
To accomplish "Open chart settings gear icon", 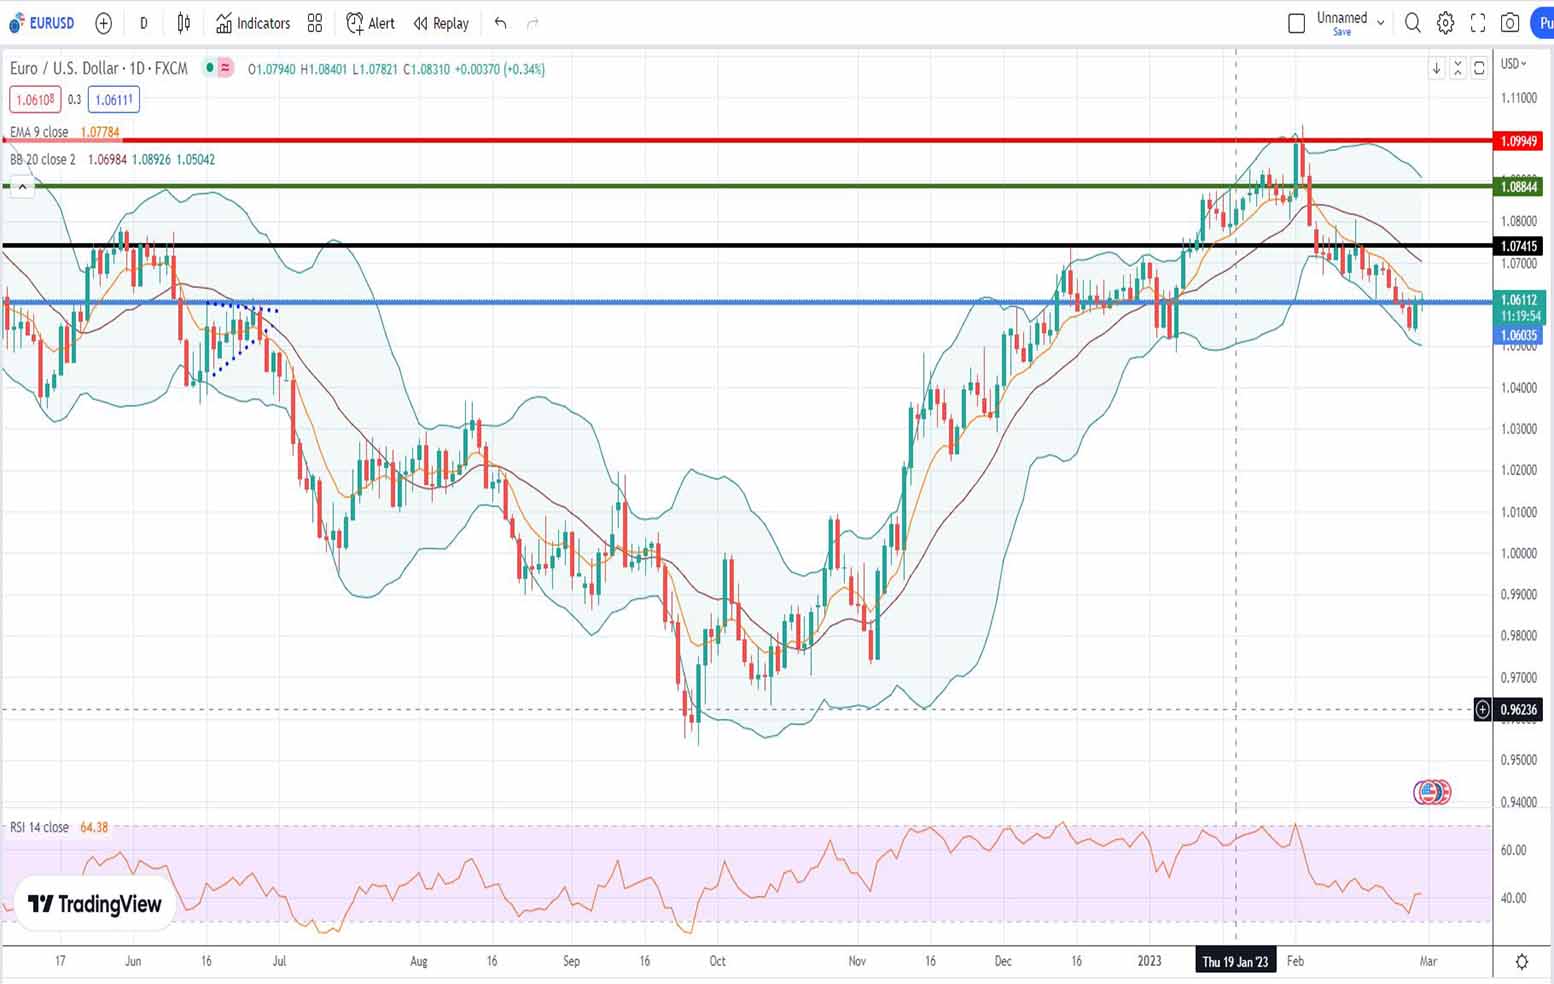I will tap(1445, 23).
